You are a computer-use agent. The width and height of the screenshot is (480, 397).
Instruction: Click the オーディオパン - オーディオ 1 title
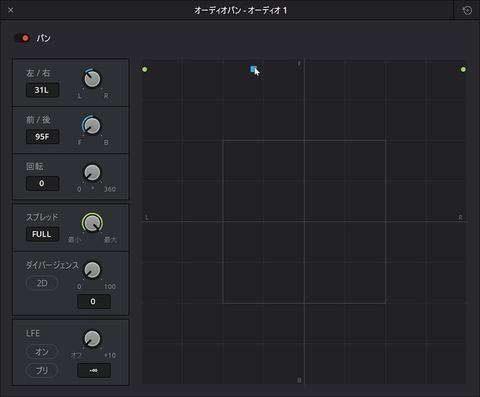click(x=241, y=10)
